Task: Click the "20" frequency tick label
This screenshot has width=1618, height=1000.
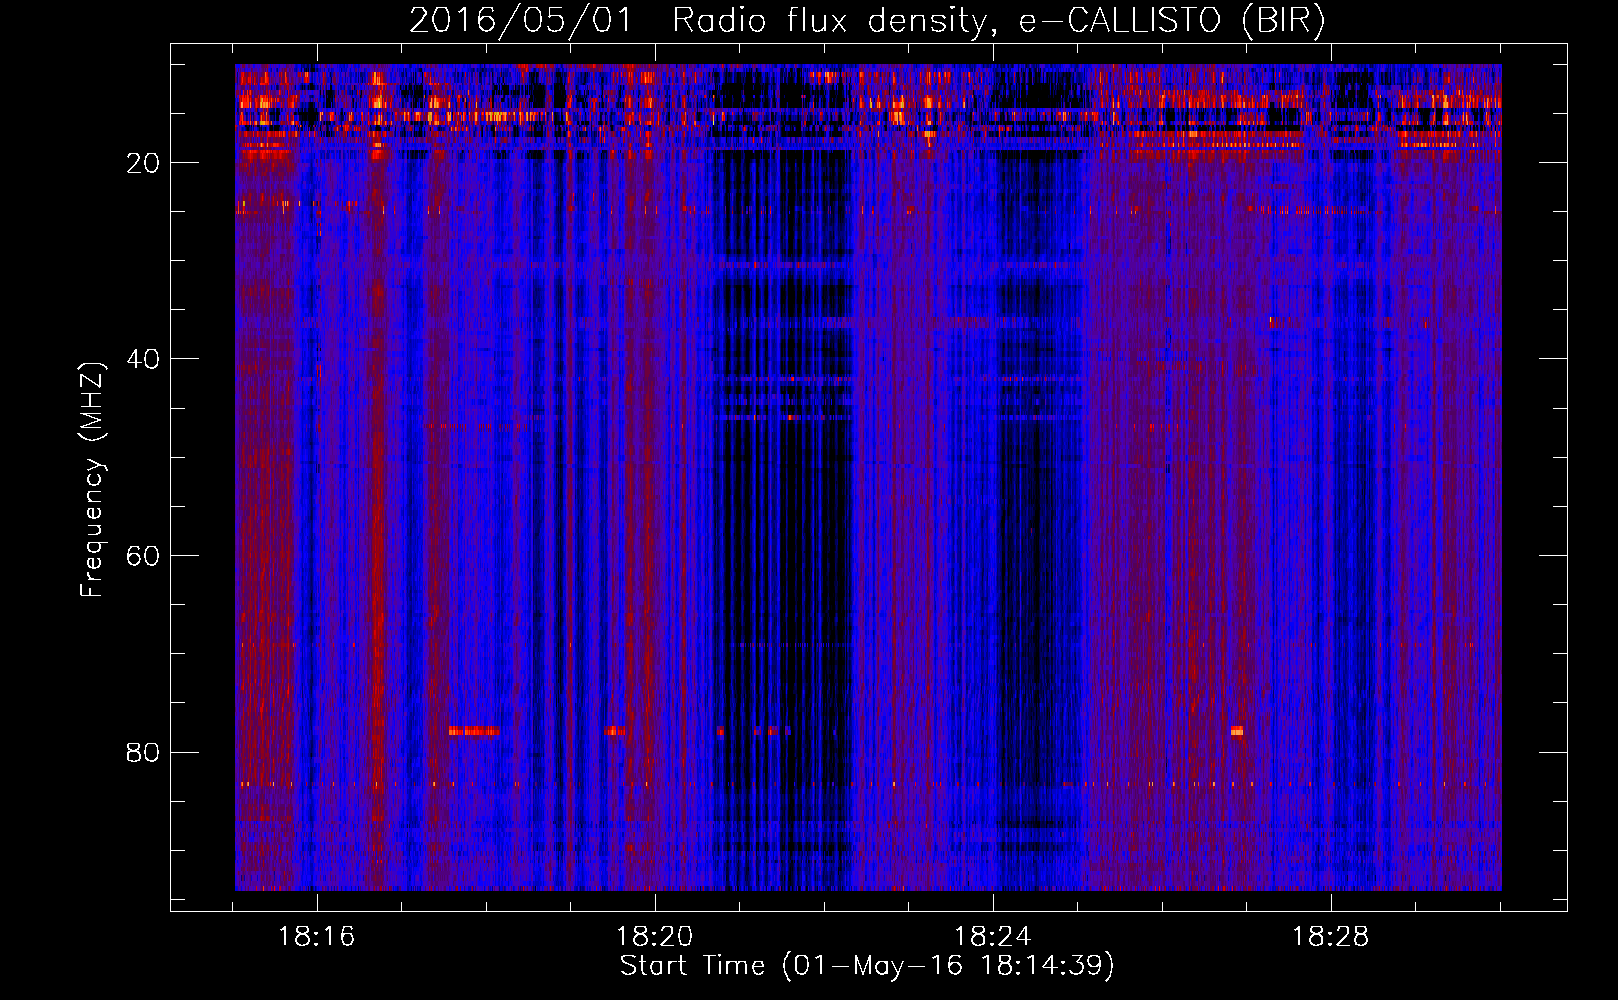Action: click(x=144, y=163)
